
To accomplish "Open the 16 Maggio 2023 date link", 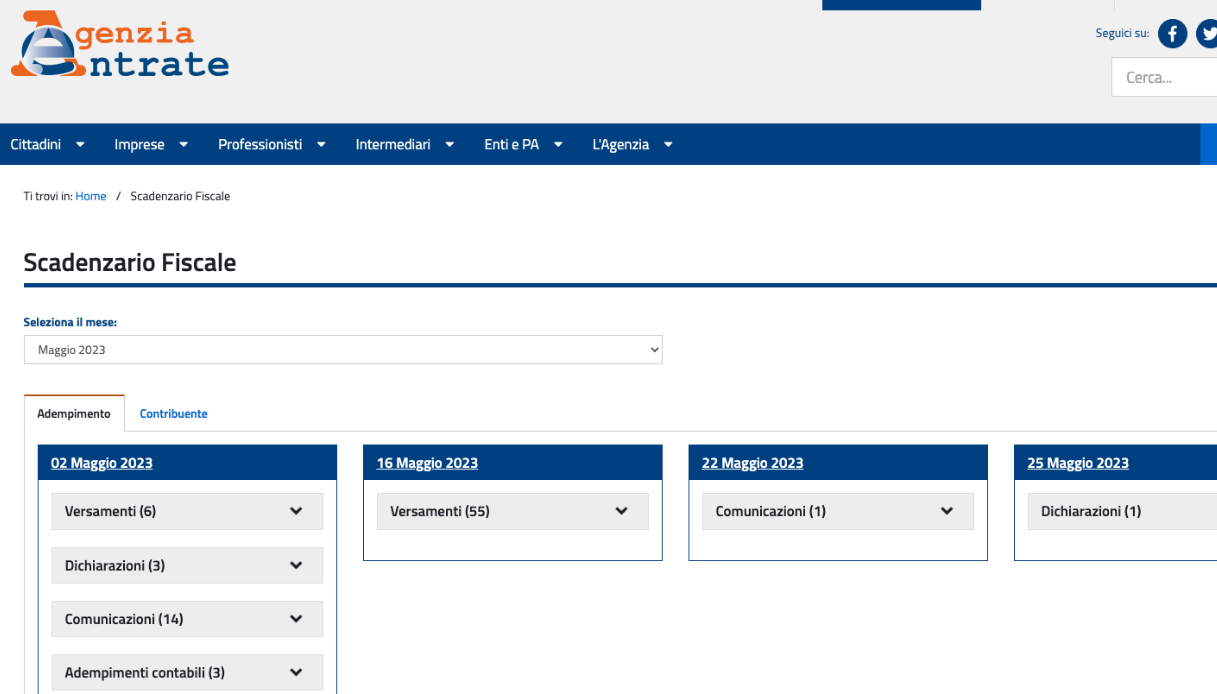I will [427, 463].
